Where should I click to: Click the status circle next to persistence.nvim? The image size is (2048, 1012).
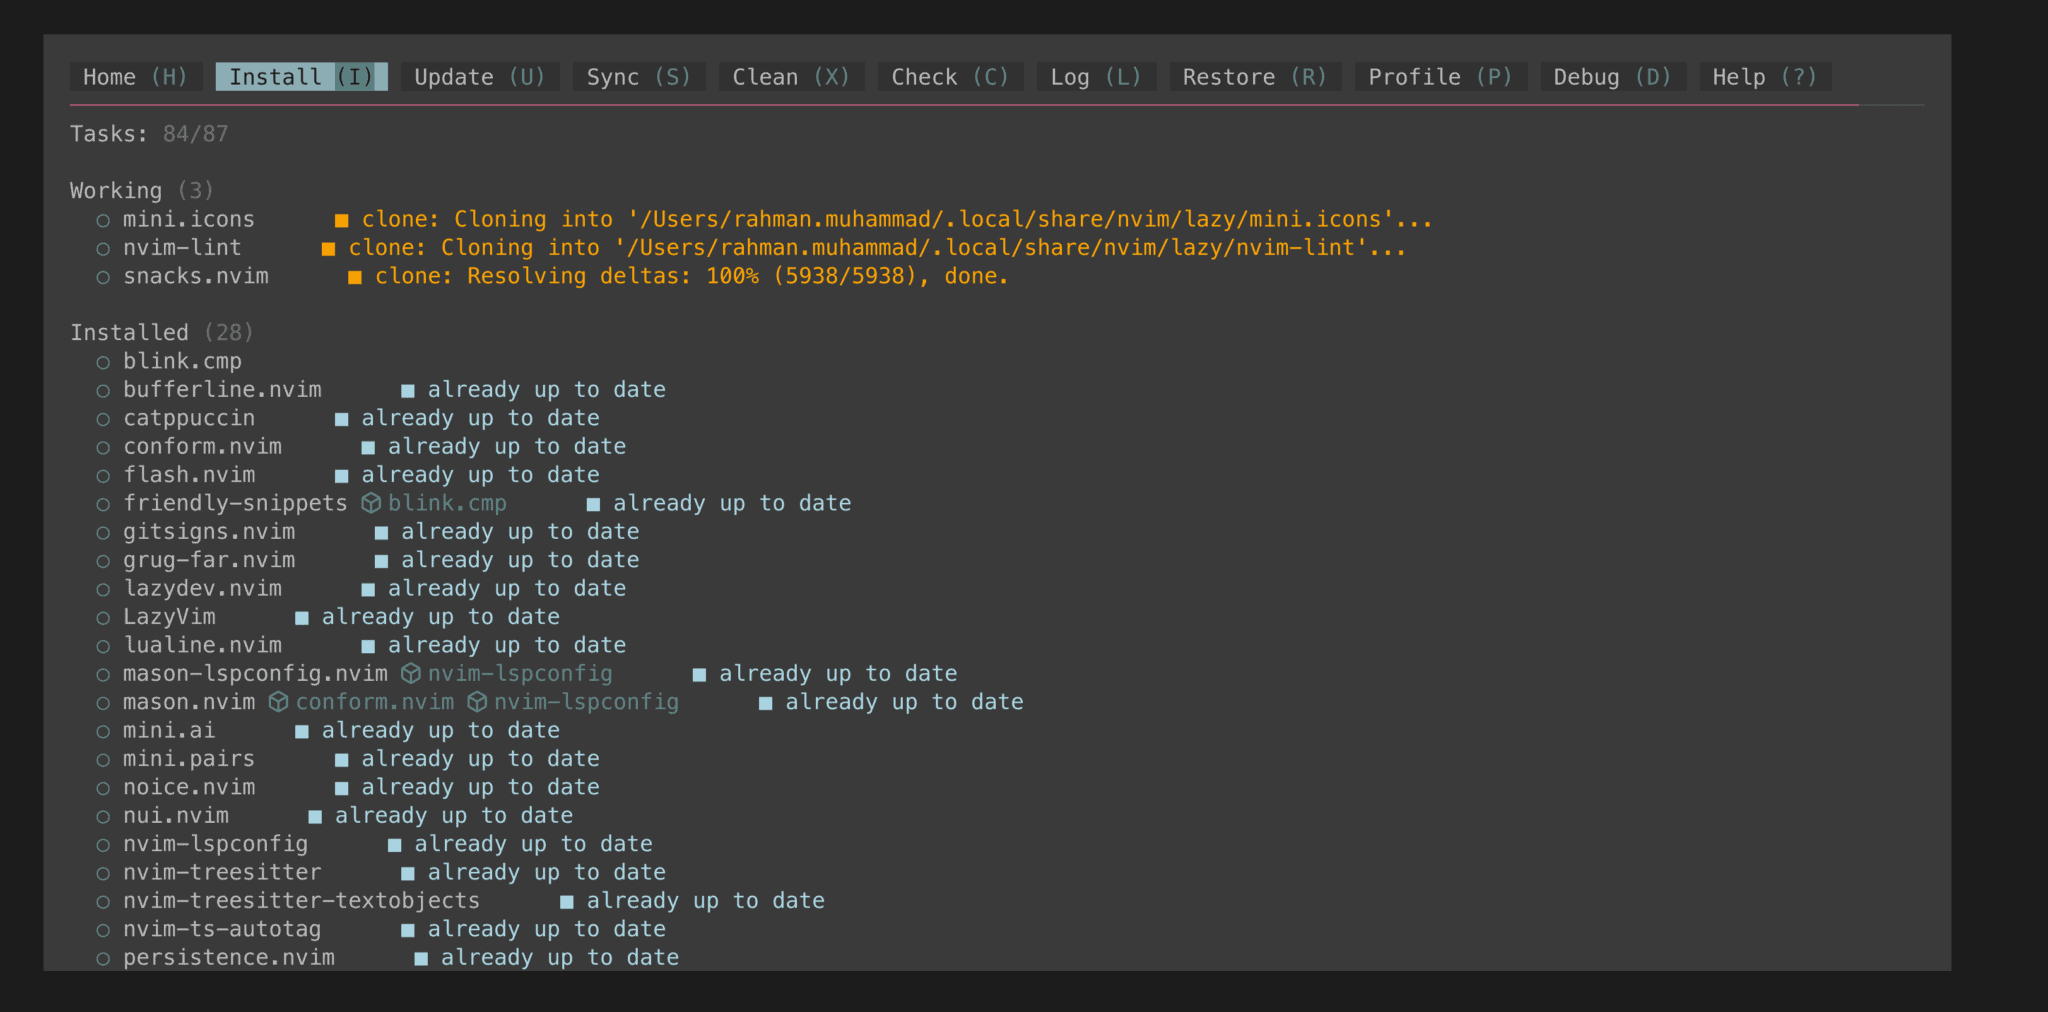click(102, 957)
